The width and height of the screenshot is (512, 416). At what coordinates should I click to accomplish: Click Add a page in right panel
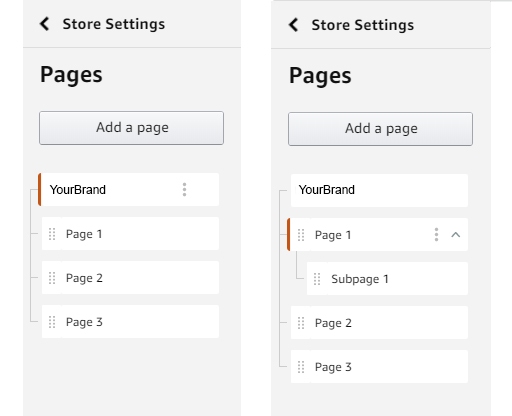[380, 129]
